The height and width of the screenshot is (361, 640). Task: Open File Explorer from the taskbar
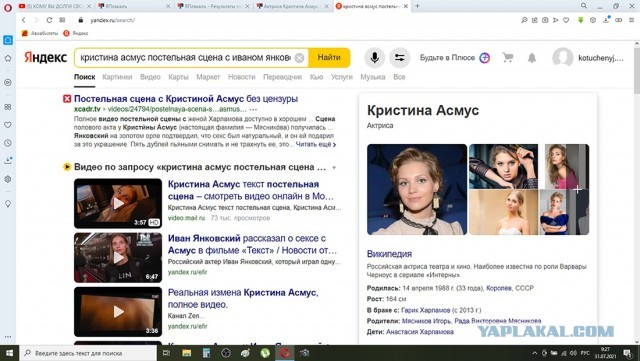click(x=187, y=353)
